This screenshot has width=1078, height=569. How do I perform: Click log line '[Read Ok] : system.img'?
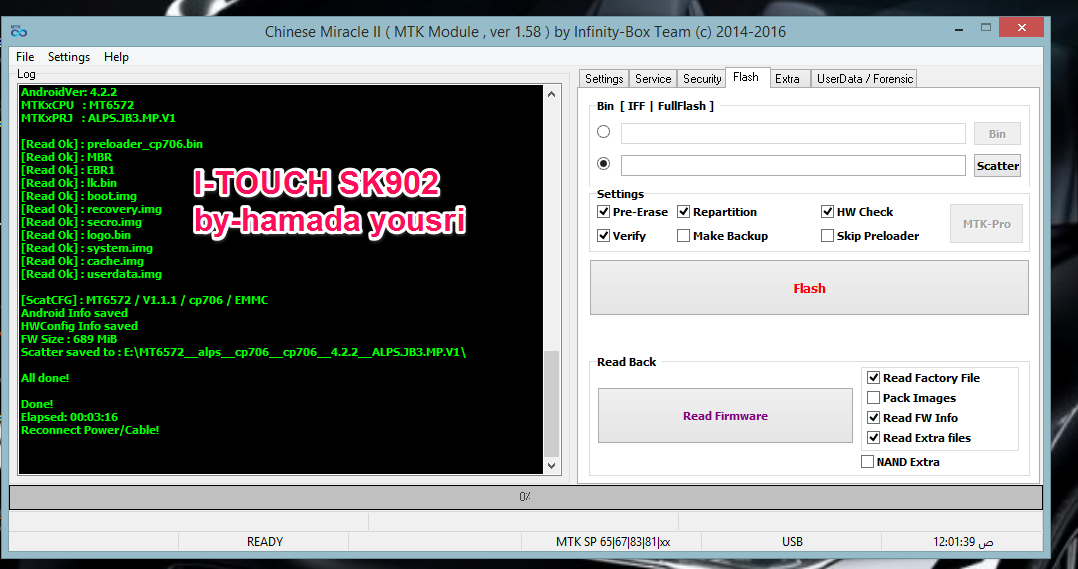tap(87, 248)
